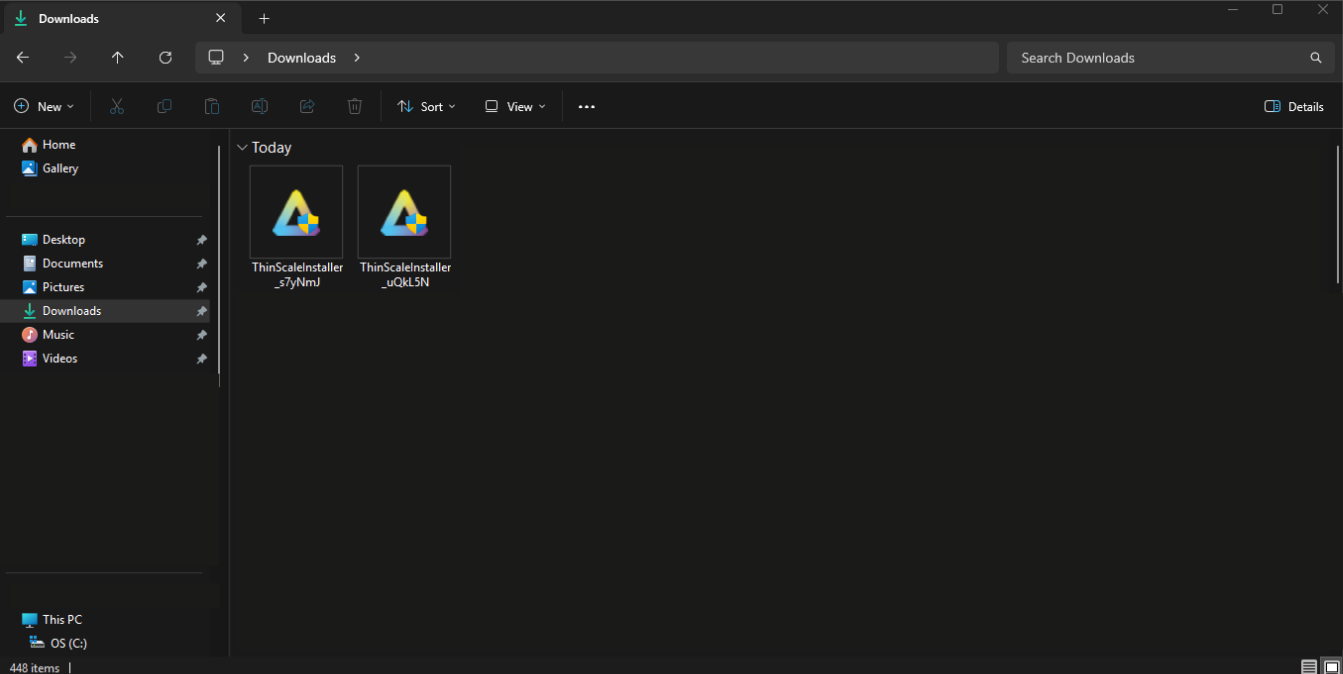
Task: Click the PC monitor icon in address bar
Action: click(x=215, y=58)
